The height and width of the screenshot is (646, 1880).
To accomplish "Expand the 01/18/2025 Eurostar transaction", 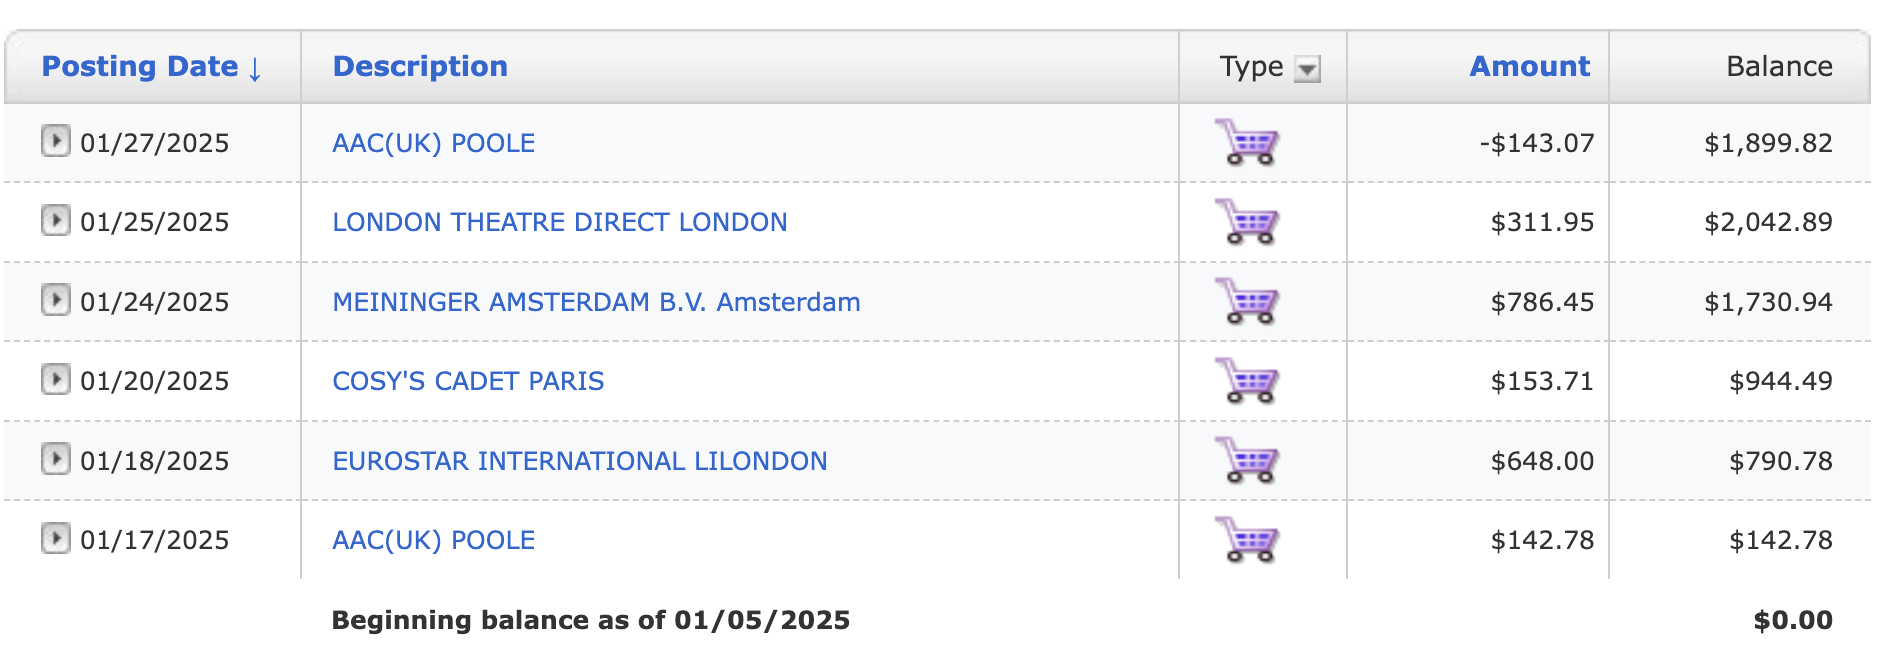I will pyautogui.click(x=56, y=458).
